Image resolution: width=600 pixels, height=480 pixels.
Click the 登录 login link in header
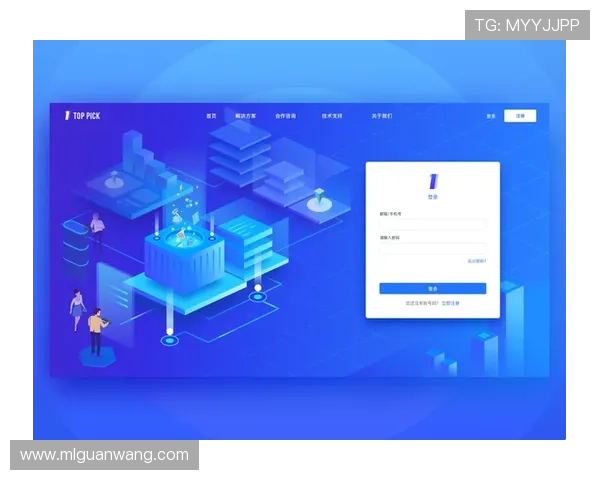pyautogui.click(x=491, y=116)
